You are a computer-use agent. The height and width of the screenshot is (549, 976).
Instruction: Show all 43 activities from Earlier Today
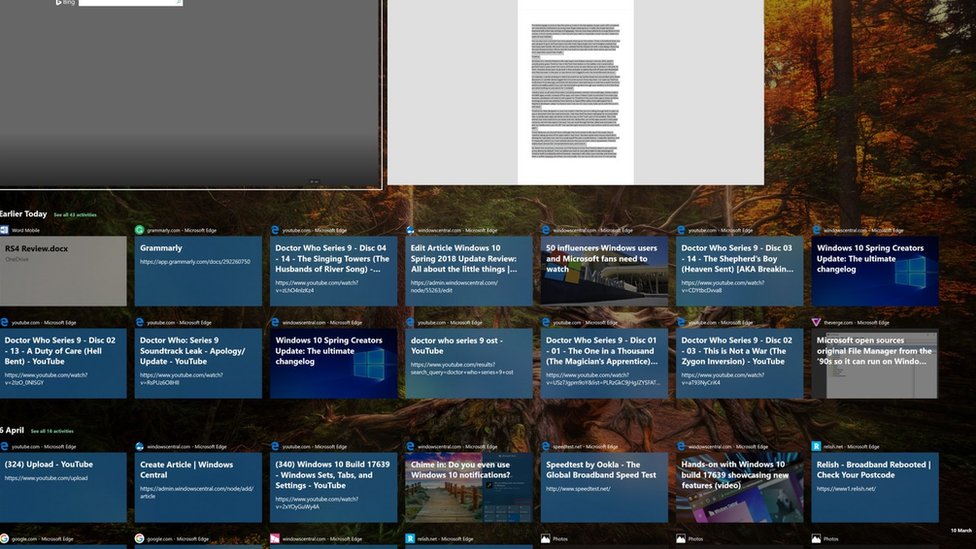click(x=76, y=215)
